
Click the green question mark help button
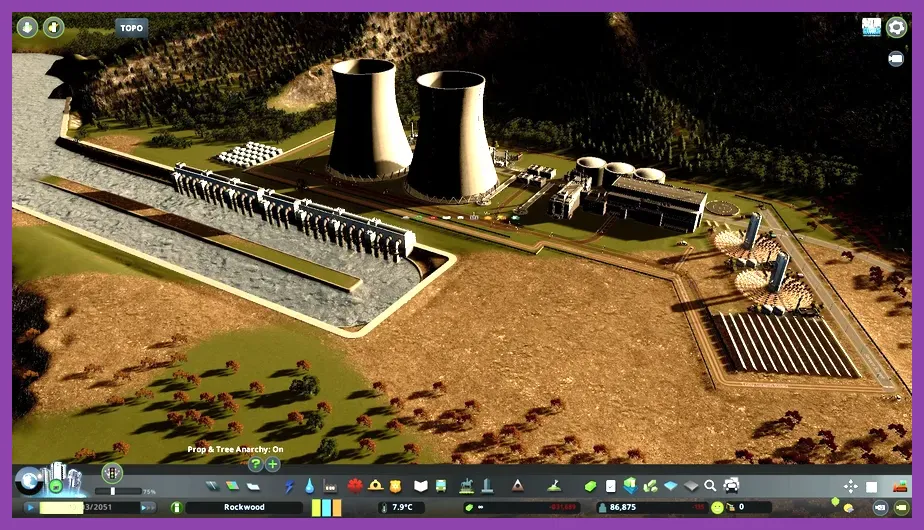click(x=255, y=465)
